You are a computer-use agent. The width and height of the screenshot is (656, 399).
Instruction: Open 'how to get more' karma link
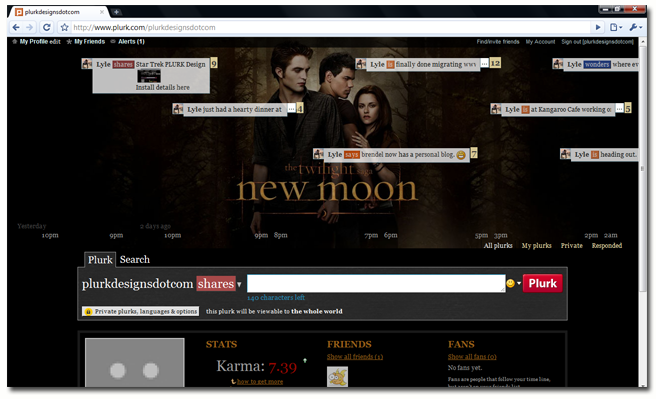click(x=260, y=382)
